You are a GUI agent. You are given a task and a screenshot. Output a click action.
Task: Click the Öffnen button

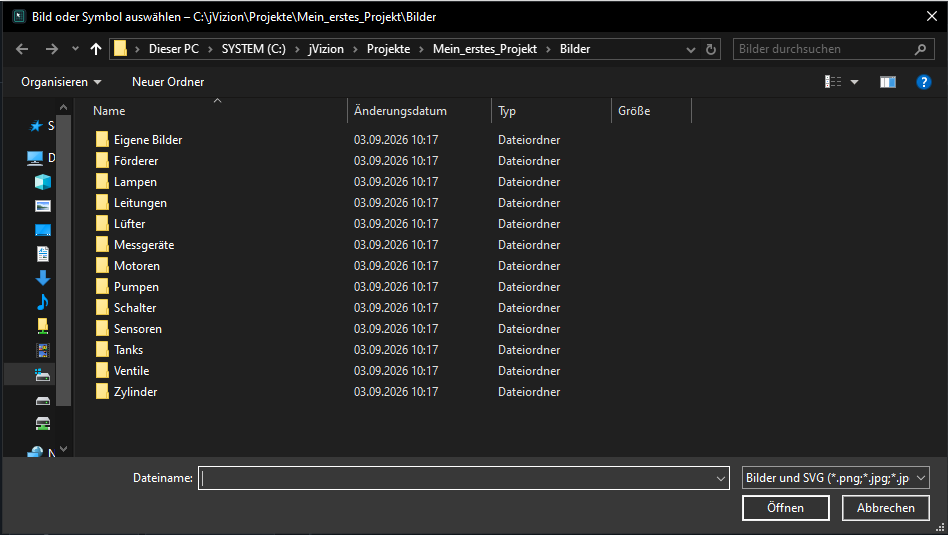click(x=785, y=508)
